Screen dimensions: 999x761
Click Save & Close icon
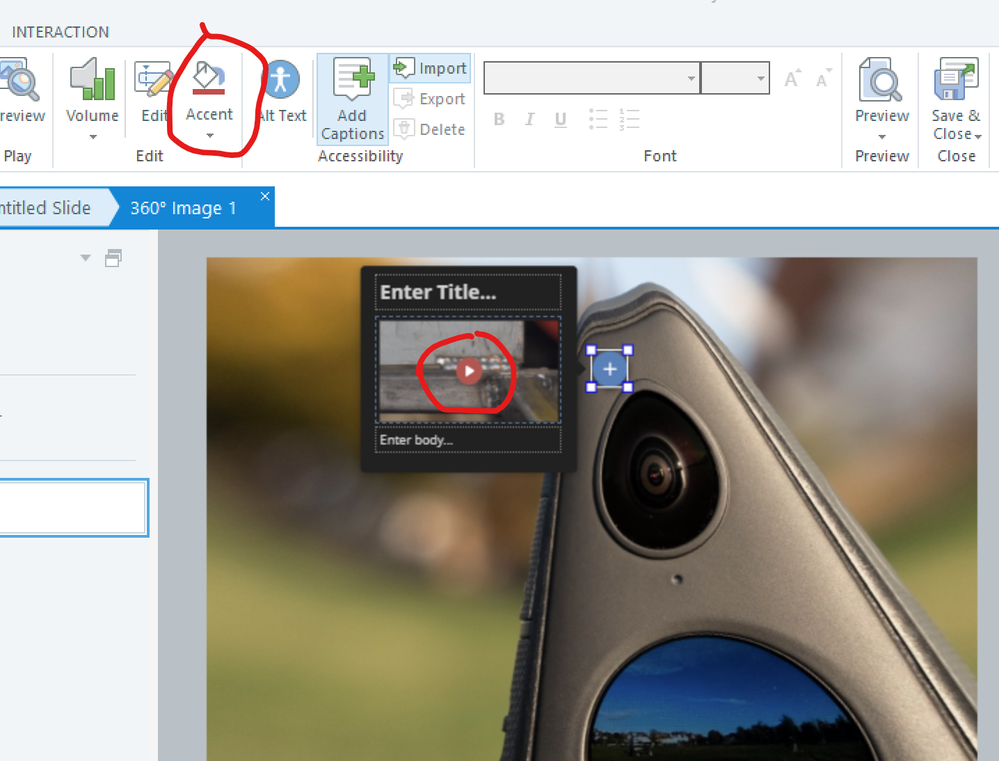tap(956, 79)
